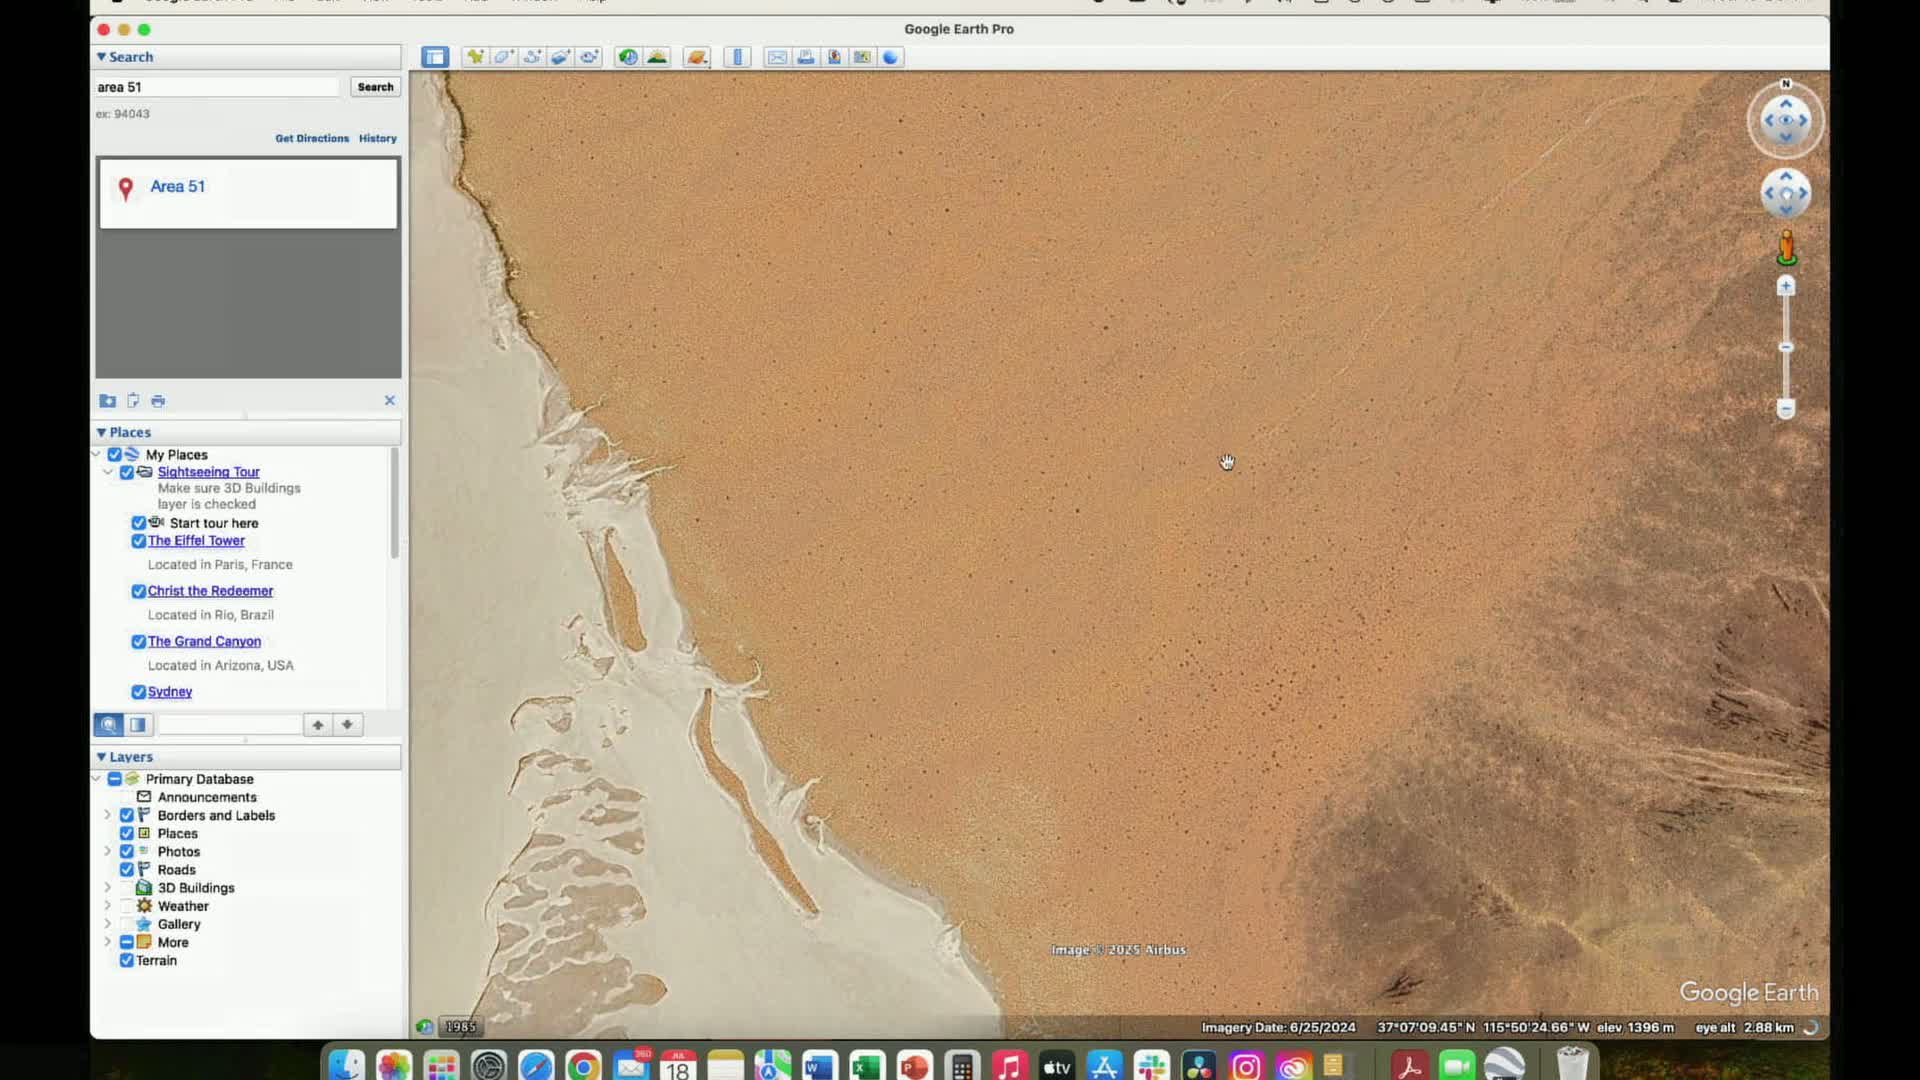Screen dimensions: 1920x1080
Task: Collapse the Places panel triangle
Action: [101, 432]
